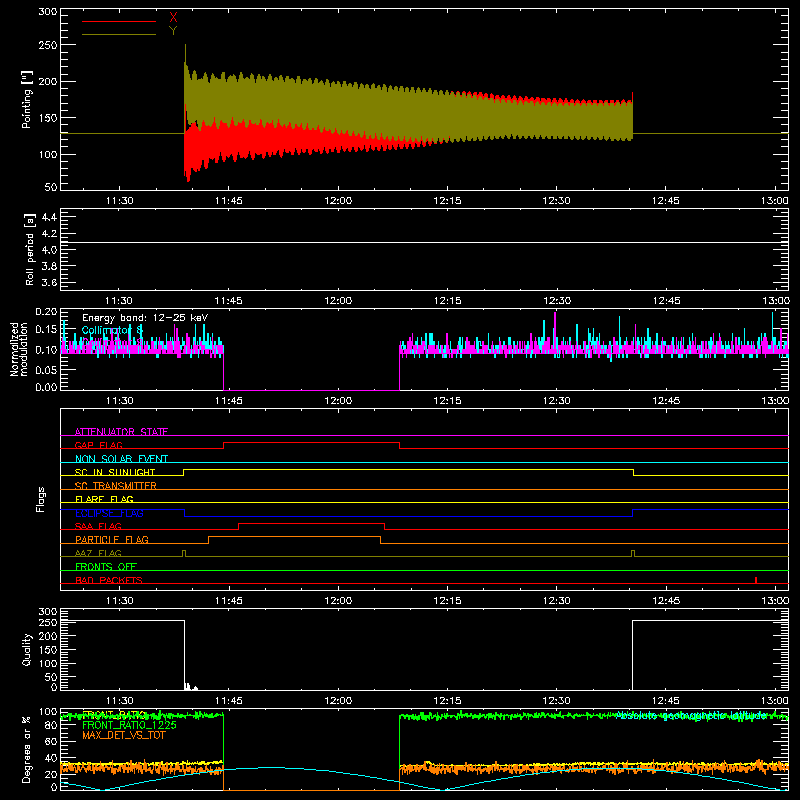The height and width of the screenshot is (800, 800).
Task: Click the '250' tick on Pointing axis
Action: (47, 45)
